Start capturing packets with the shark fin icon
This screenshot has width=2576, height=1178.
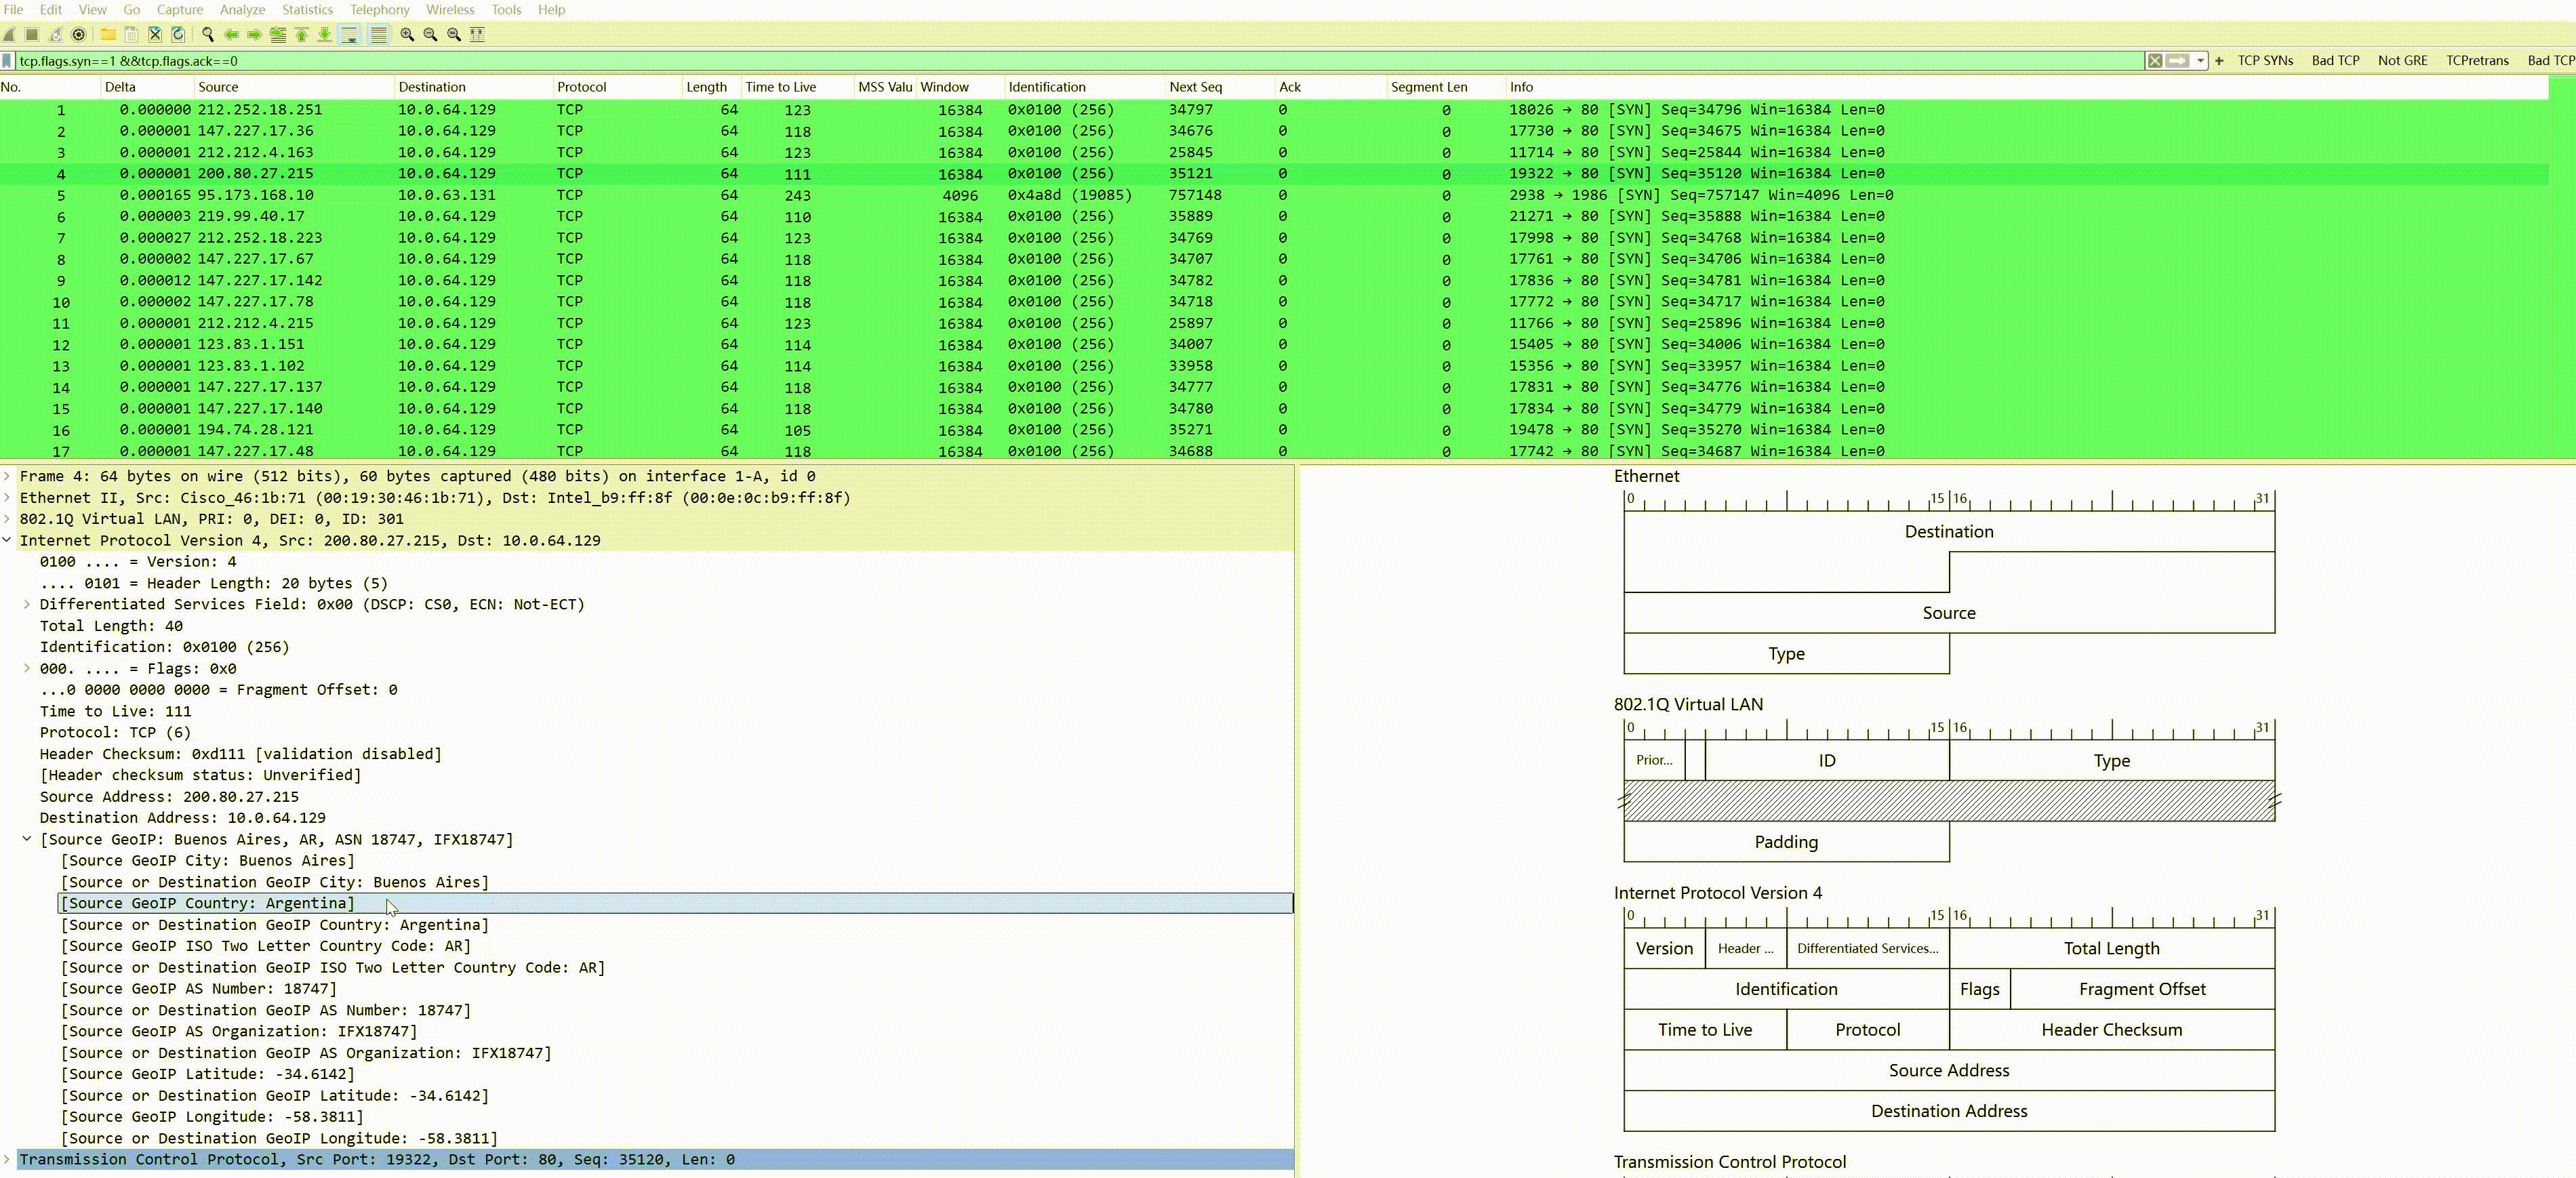pos(9,34)
